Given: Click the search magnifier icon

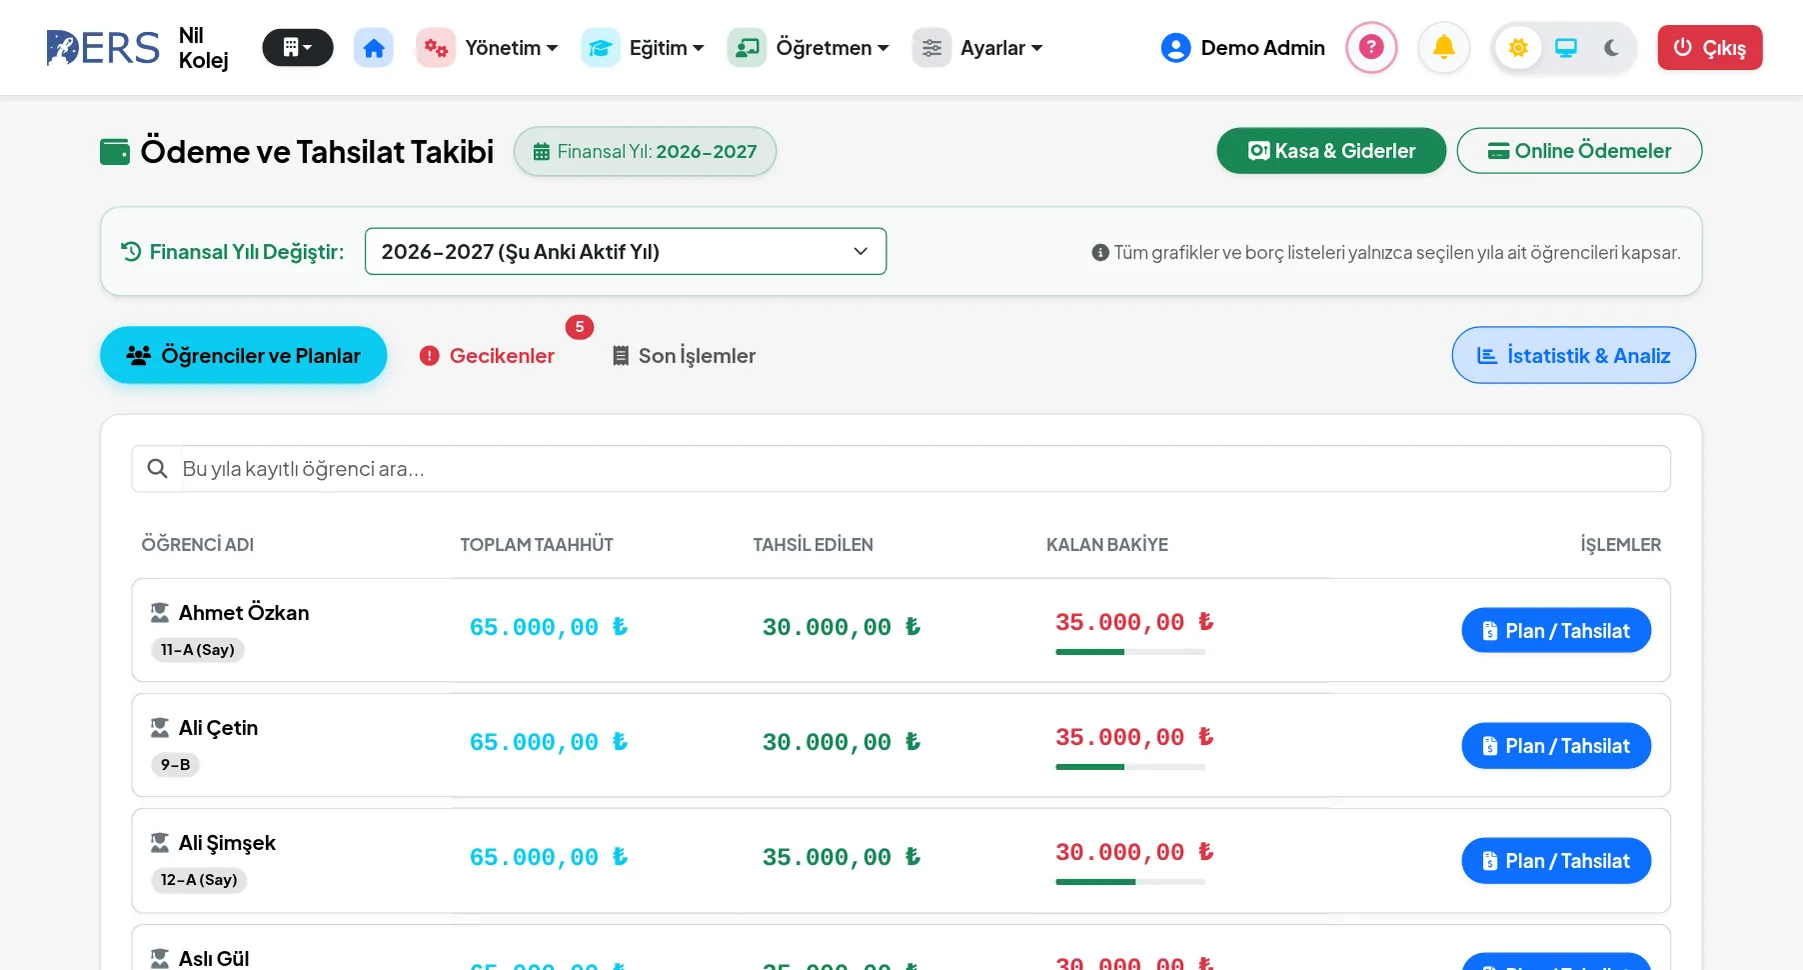Looking at the screenshot, I should (x=157, y=469).
